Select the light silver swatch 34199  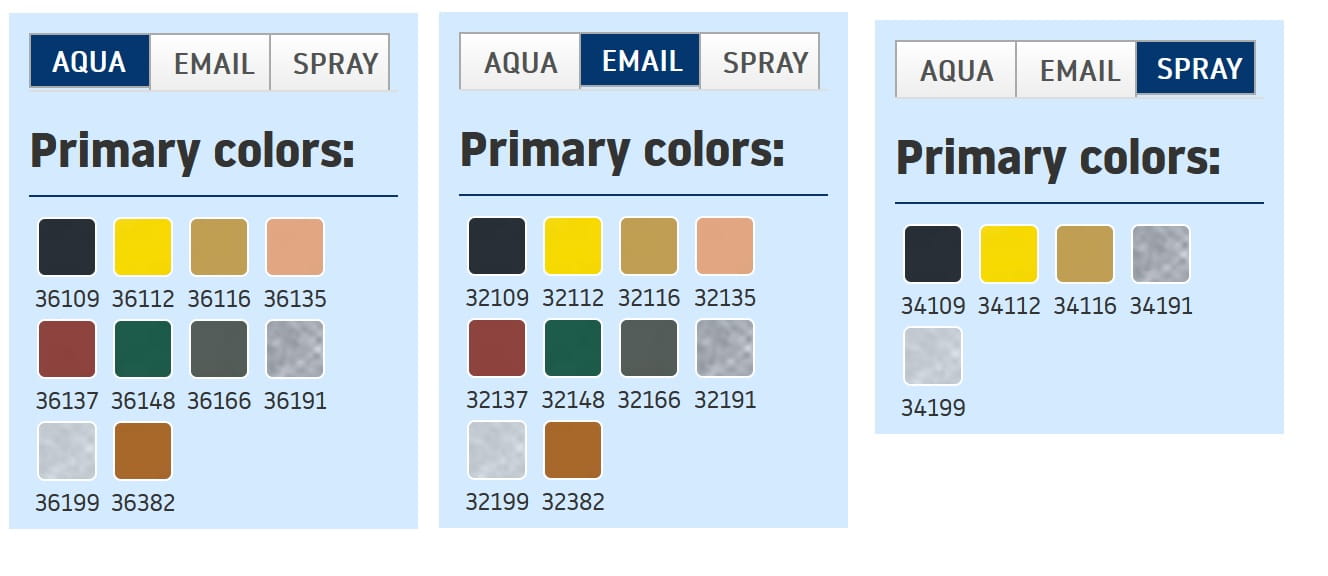(933, 356)
